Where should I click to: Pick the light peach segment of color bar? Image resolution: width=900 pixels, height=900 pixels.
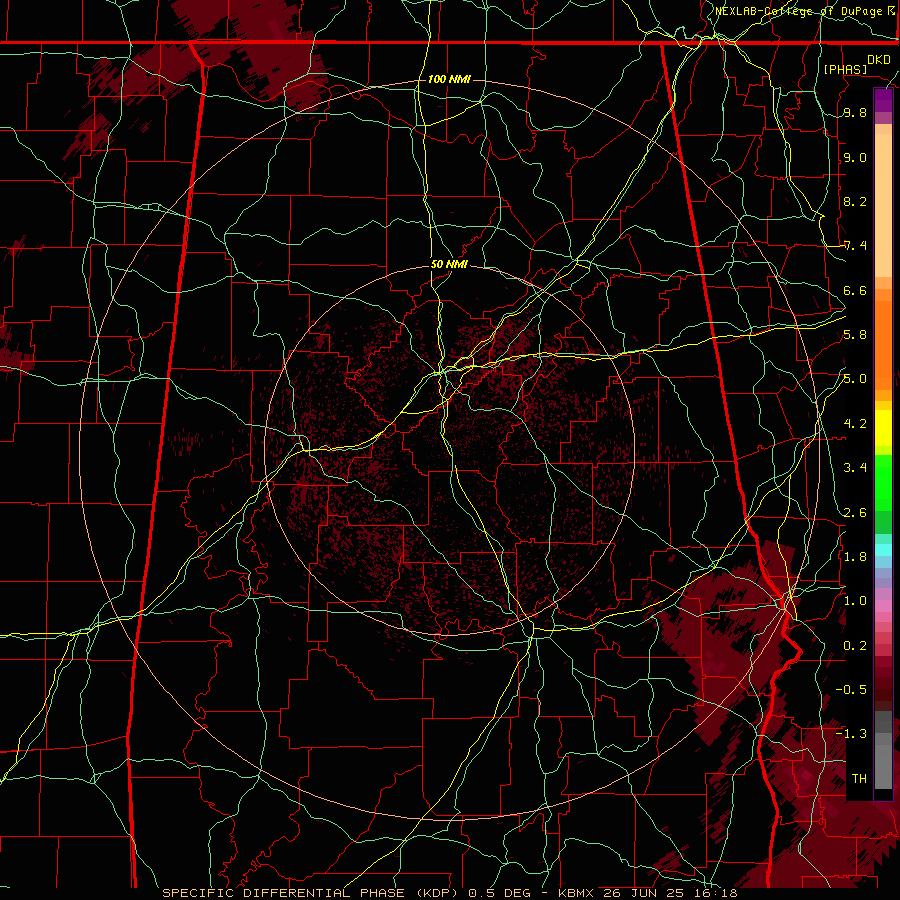[x=883, y=207]
